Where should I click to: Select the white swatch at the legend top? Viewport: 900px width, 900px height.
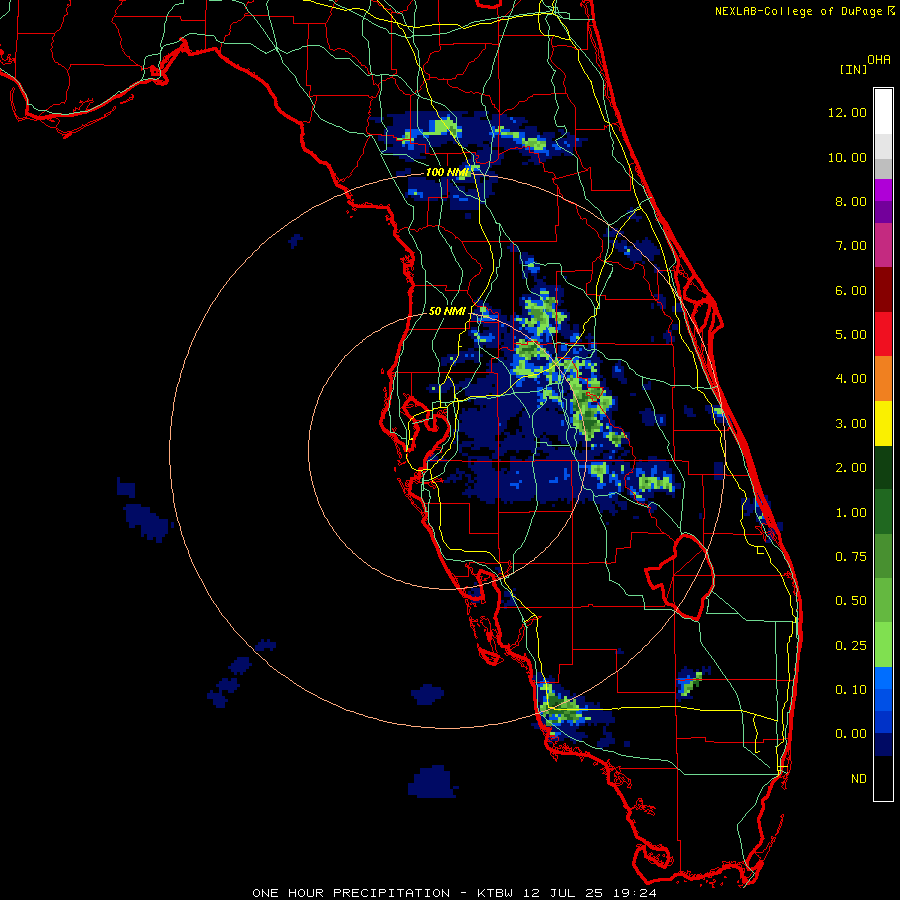[883, 112]
